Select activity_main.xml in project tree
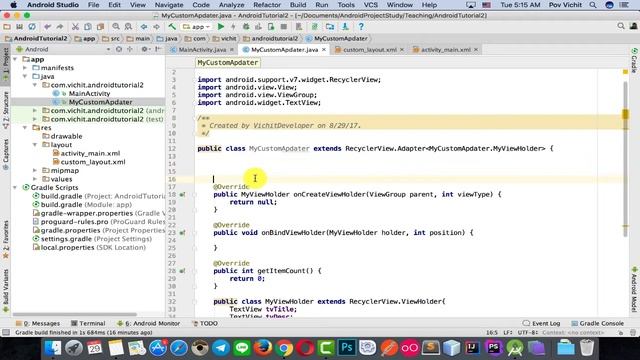 tap(90, 153)
